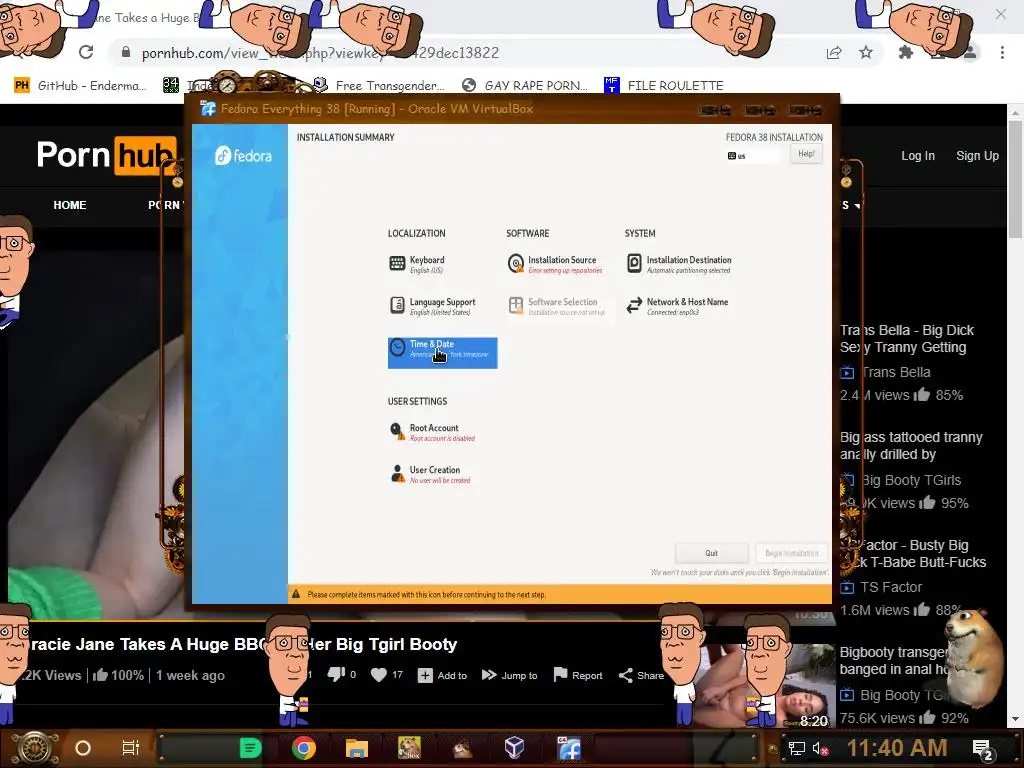
Task: Open User Creation settings
Action: click(430, 474)
